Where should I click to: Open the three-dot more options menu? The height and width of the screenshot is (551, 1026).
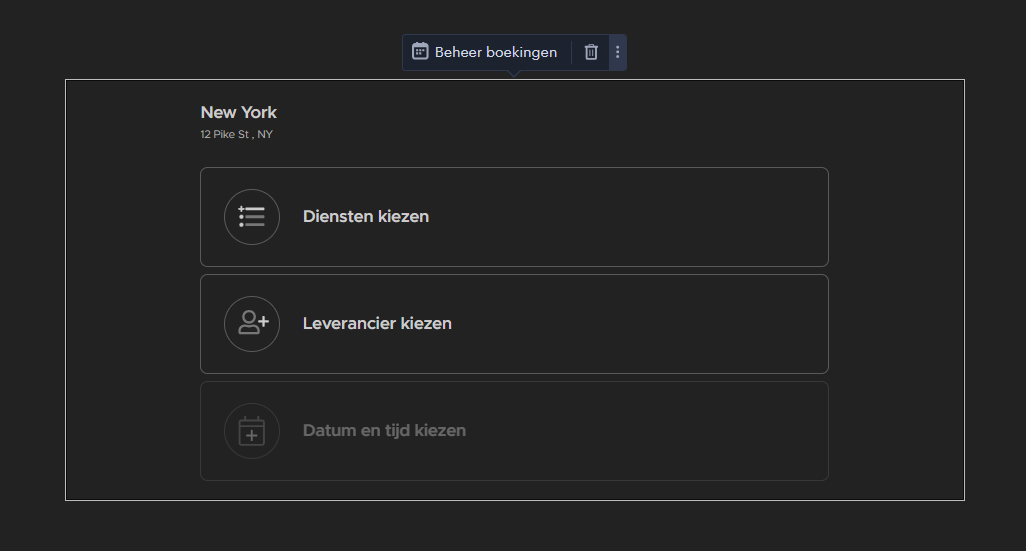tap(618, 52)
